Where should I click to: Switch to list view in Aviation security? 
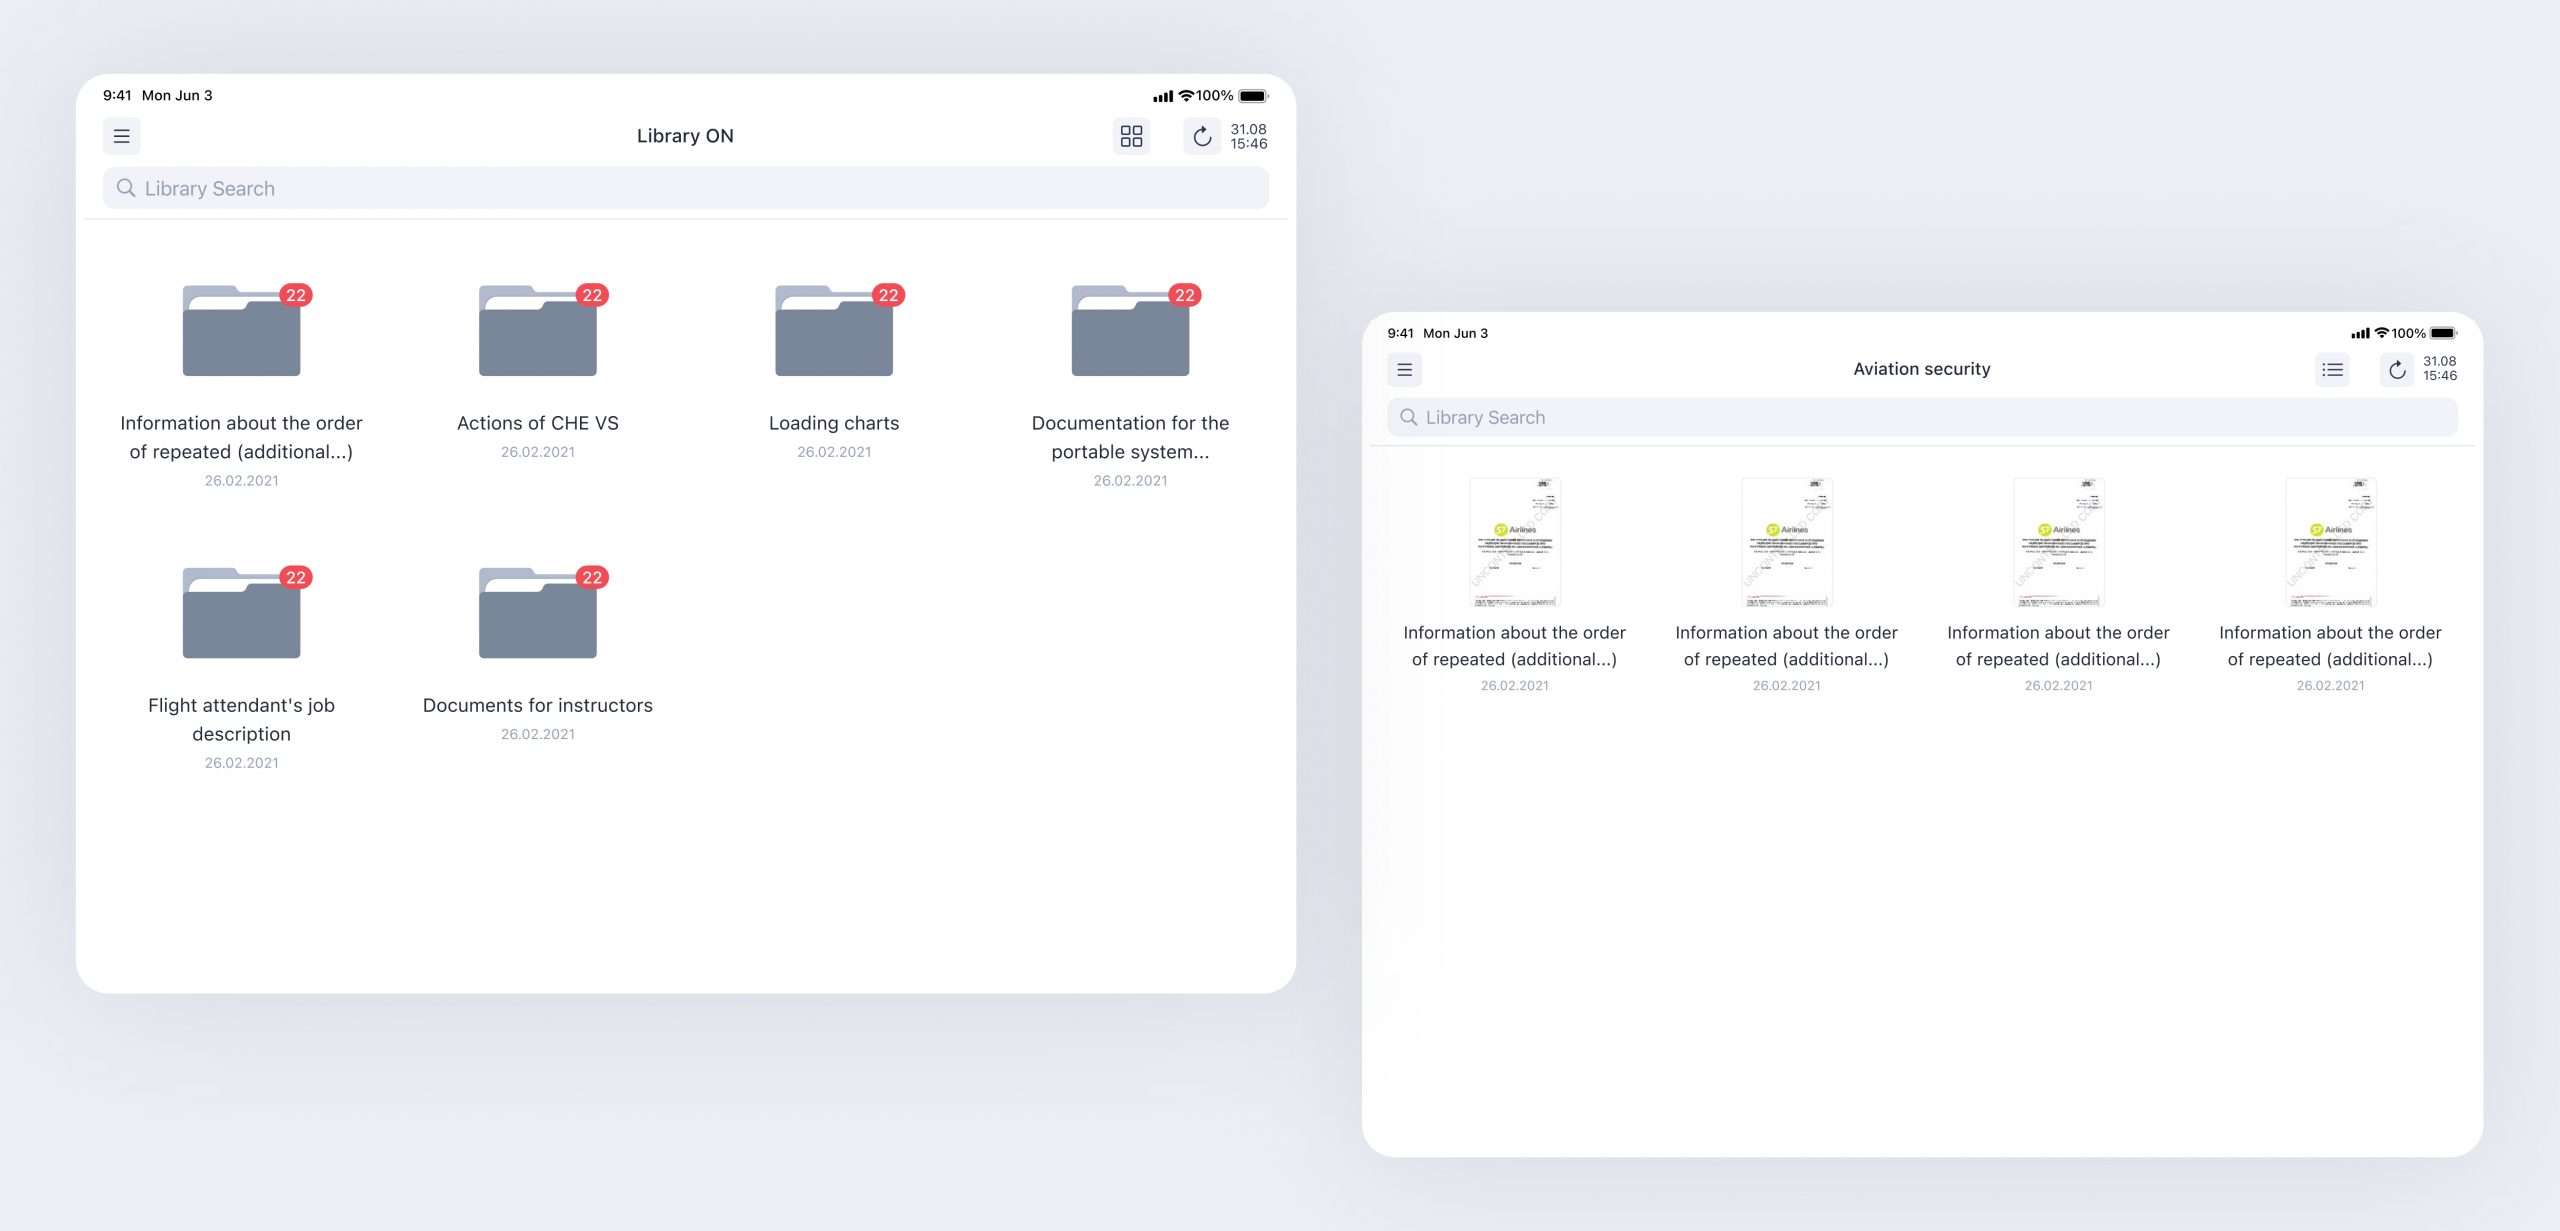2332,370
